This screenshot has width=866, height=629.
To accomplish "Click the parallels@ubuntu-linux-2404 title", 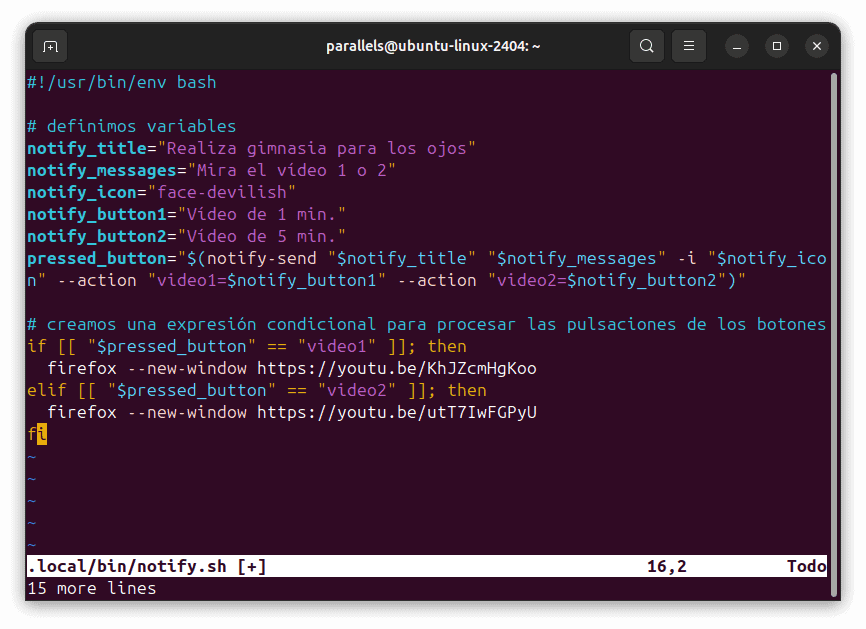I will (x=433, y=46).
